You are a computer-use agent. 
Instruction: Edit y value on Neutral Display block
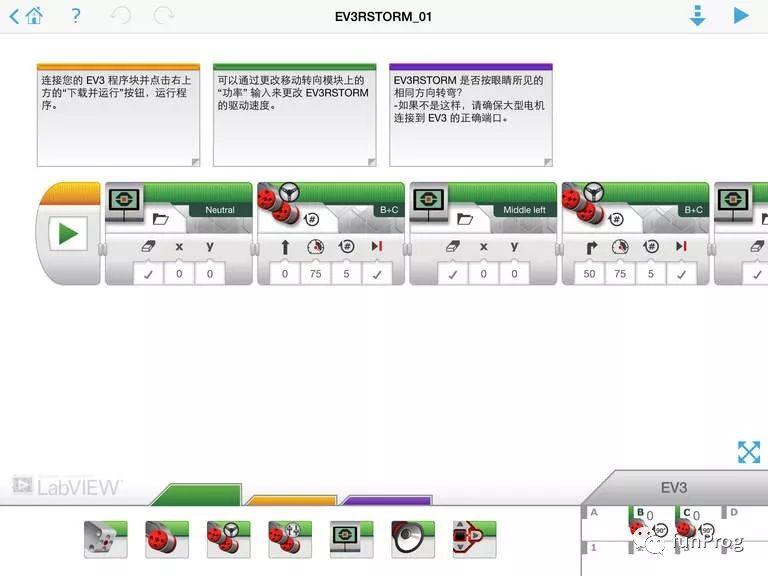point(210,274)
